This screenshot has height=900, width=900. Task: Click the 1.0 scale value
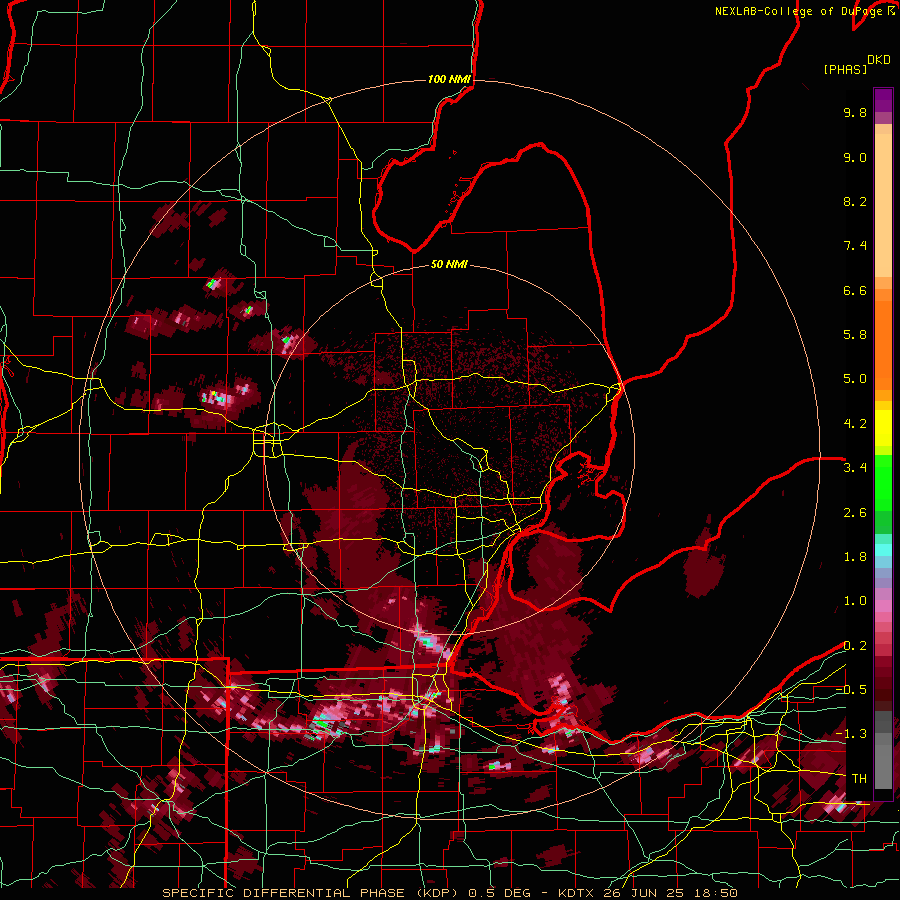[x=855, y=601]
